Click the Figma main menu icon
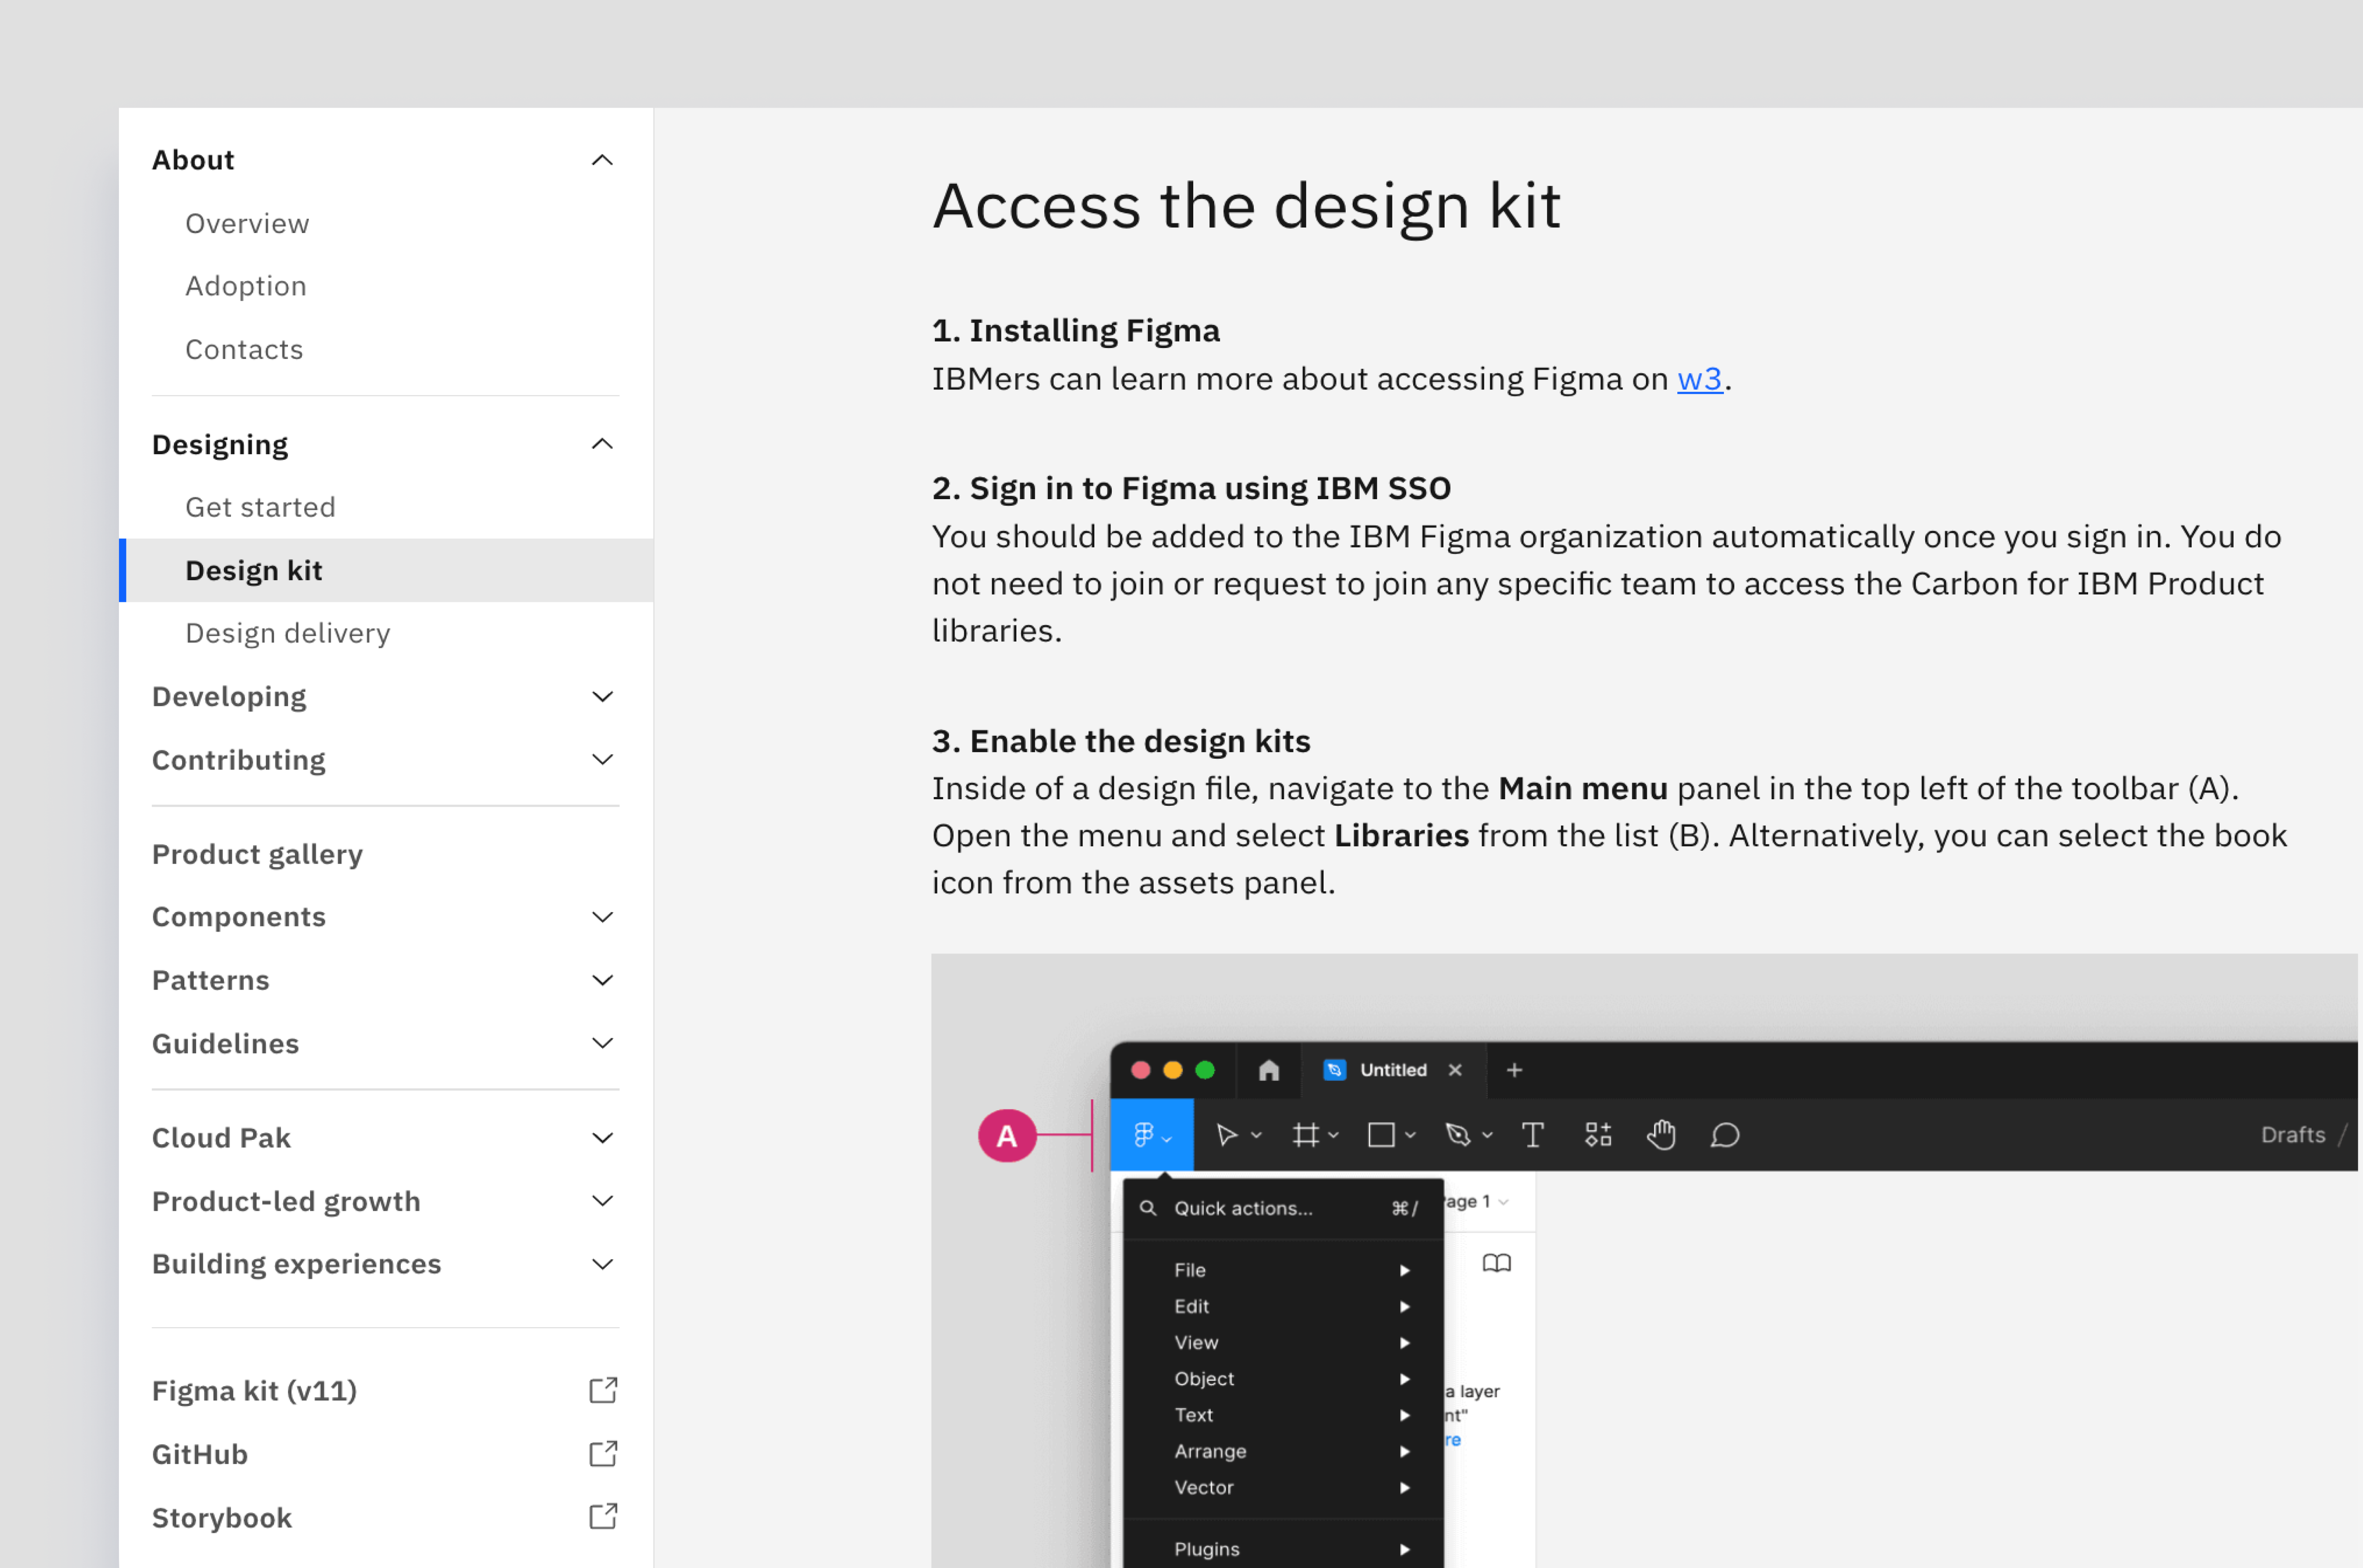The image size is (2363, 1568). 1152,1135
